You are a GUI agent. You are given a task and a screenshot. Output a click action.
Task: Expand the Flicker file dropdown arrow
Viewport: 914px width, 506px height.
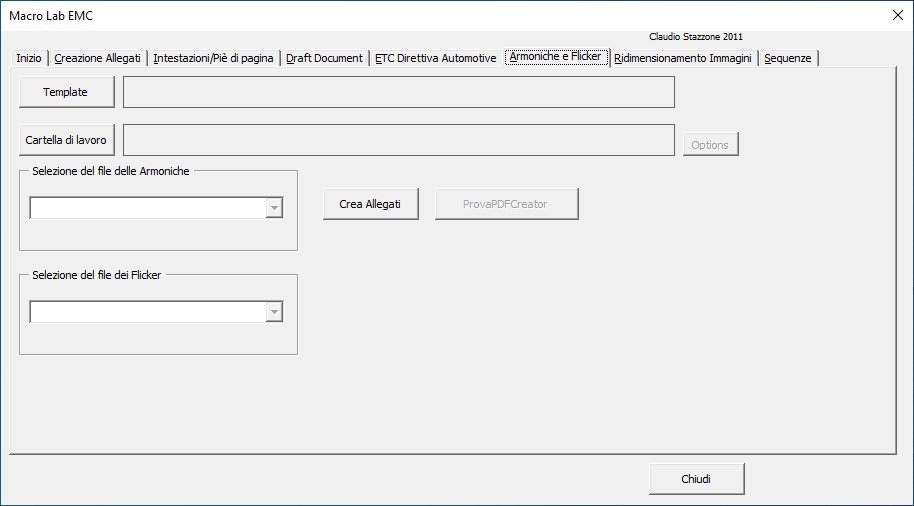pyautogui.click(x=274, y=313)
